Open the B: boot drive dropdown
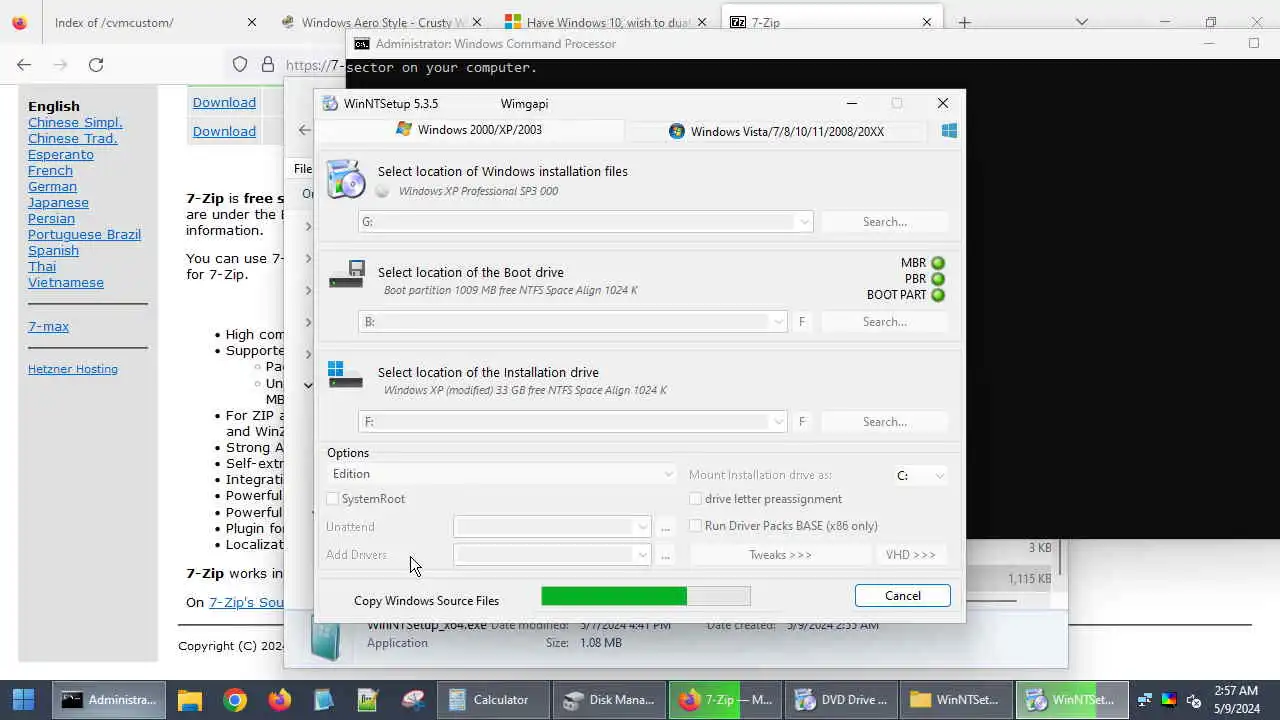 pyautogui.click(x=778, y=322)
